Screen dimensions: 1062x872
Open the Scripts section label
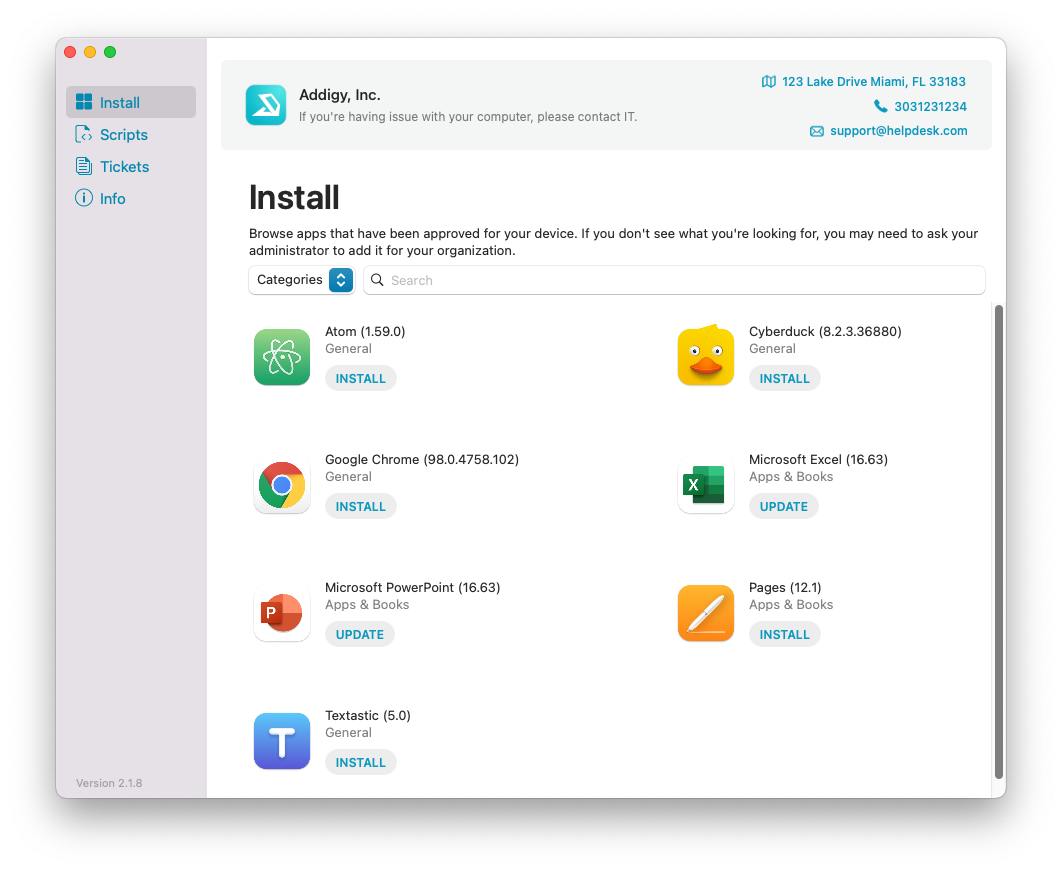[x=124, y=135]
